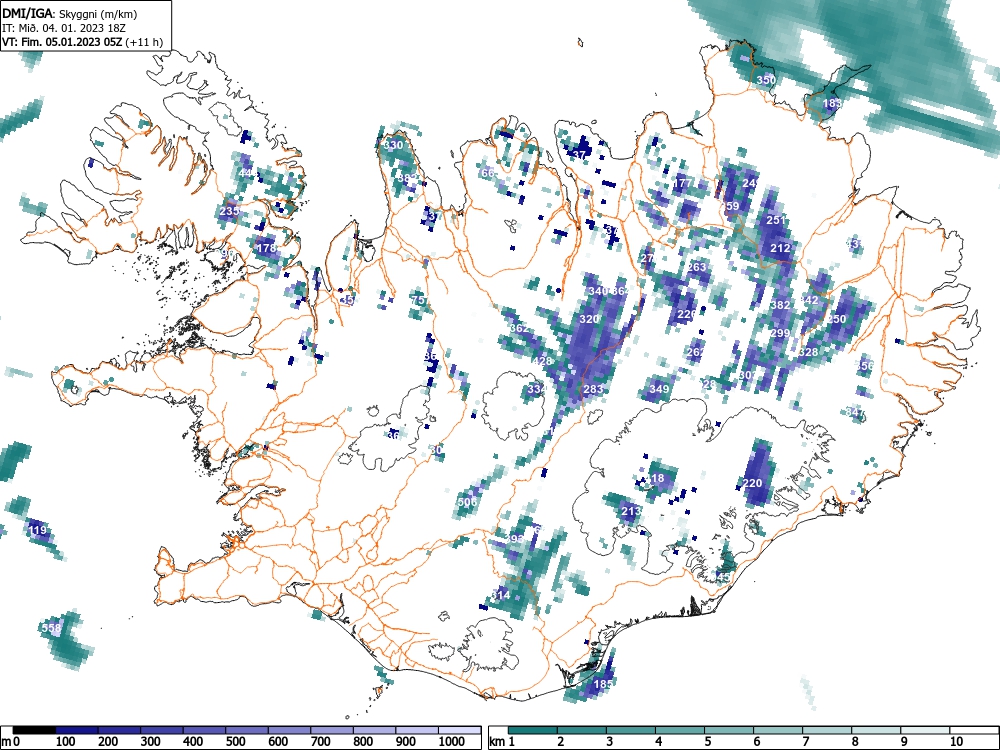
Task: Click the map label 226
Action: 687,314
